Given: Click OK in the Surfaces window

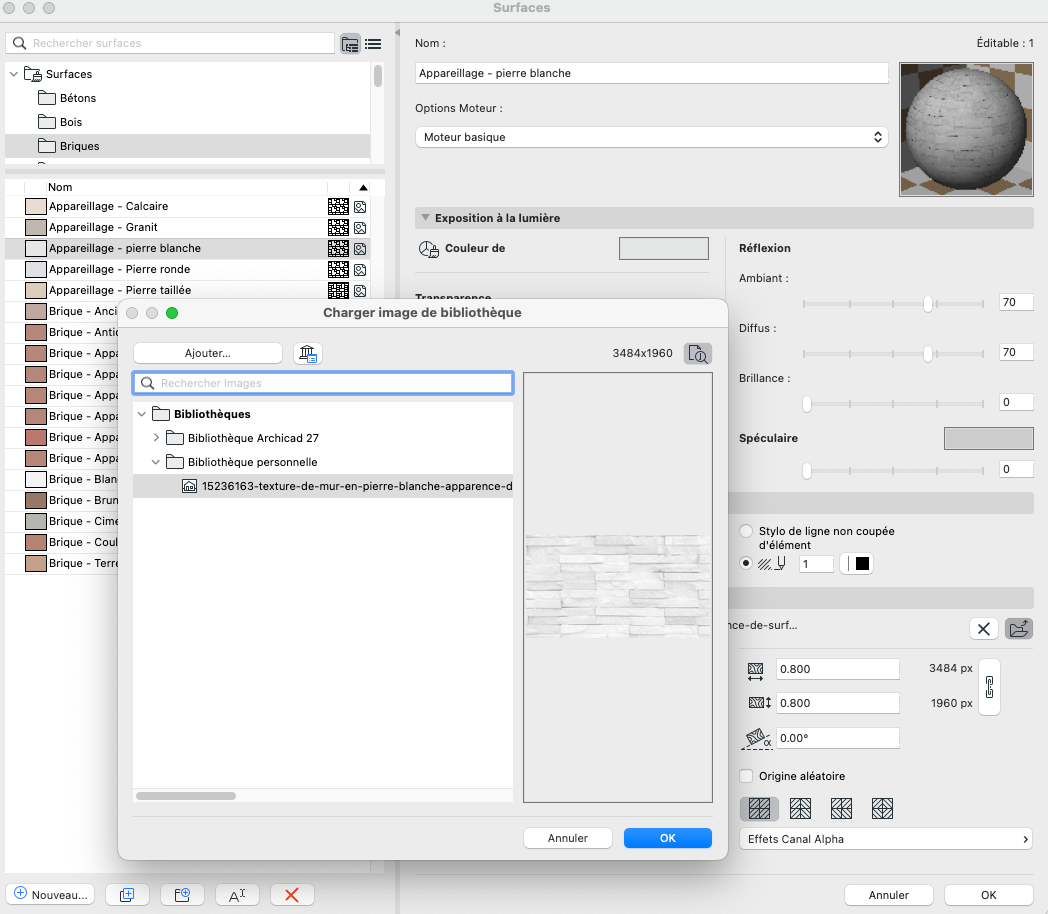Looking at the screenshot, I should 989,895.
